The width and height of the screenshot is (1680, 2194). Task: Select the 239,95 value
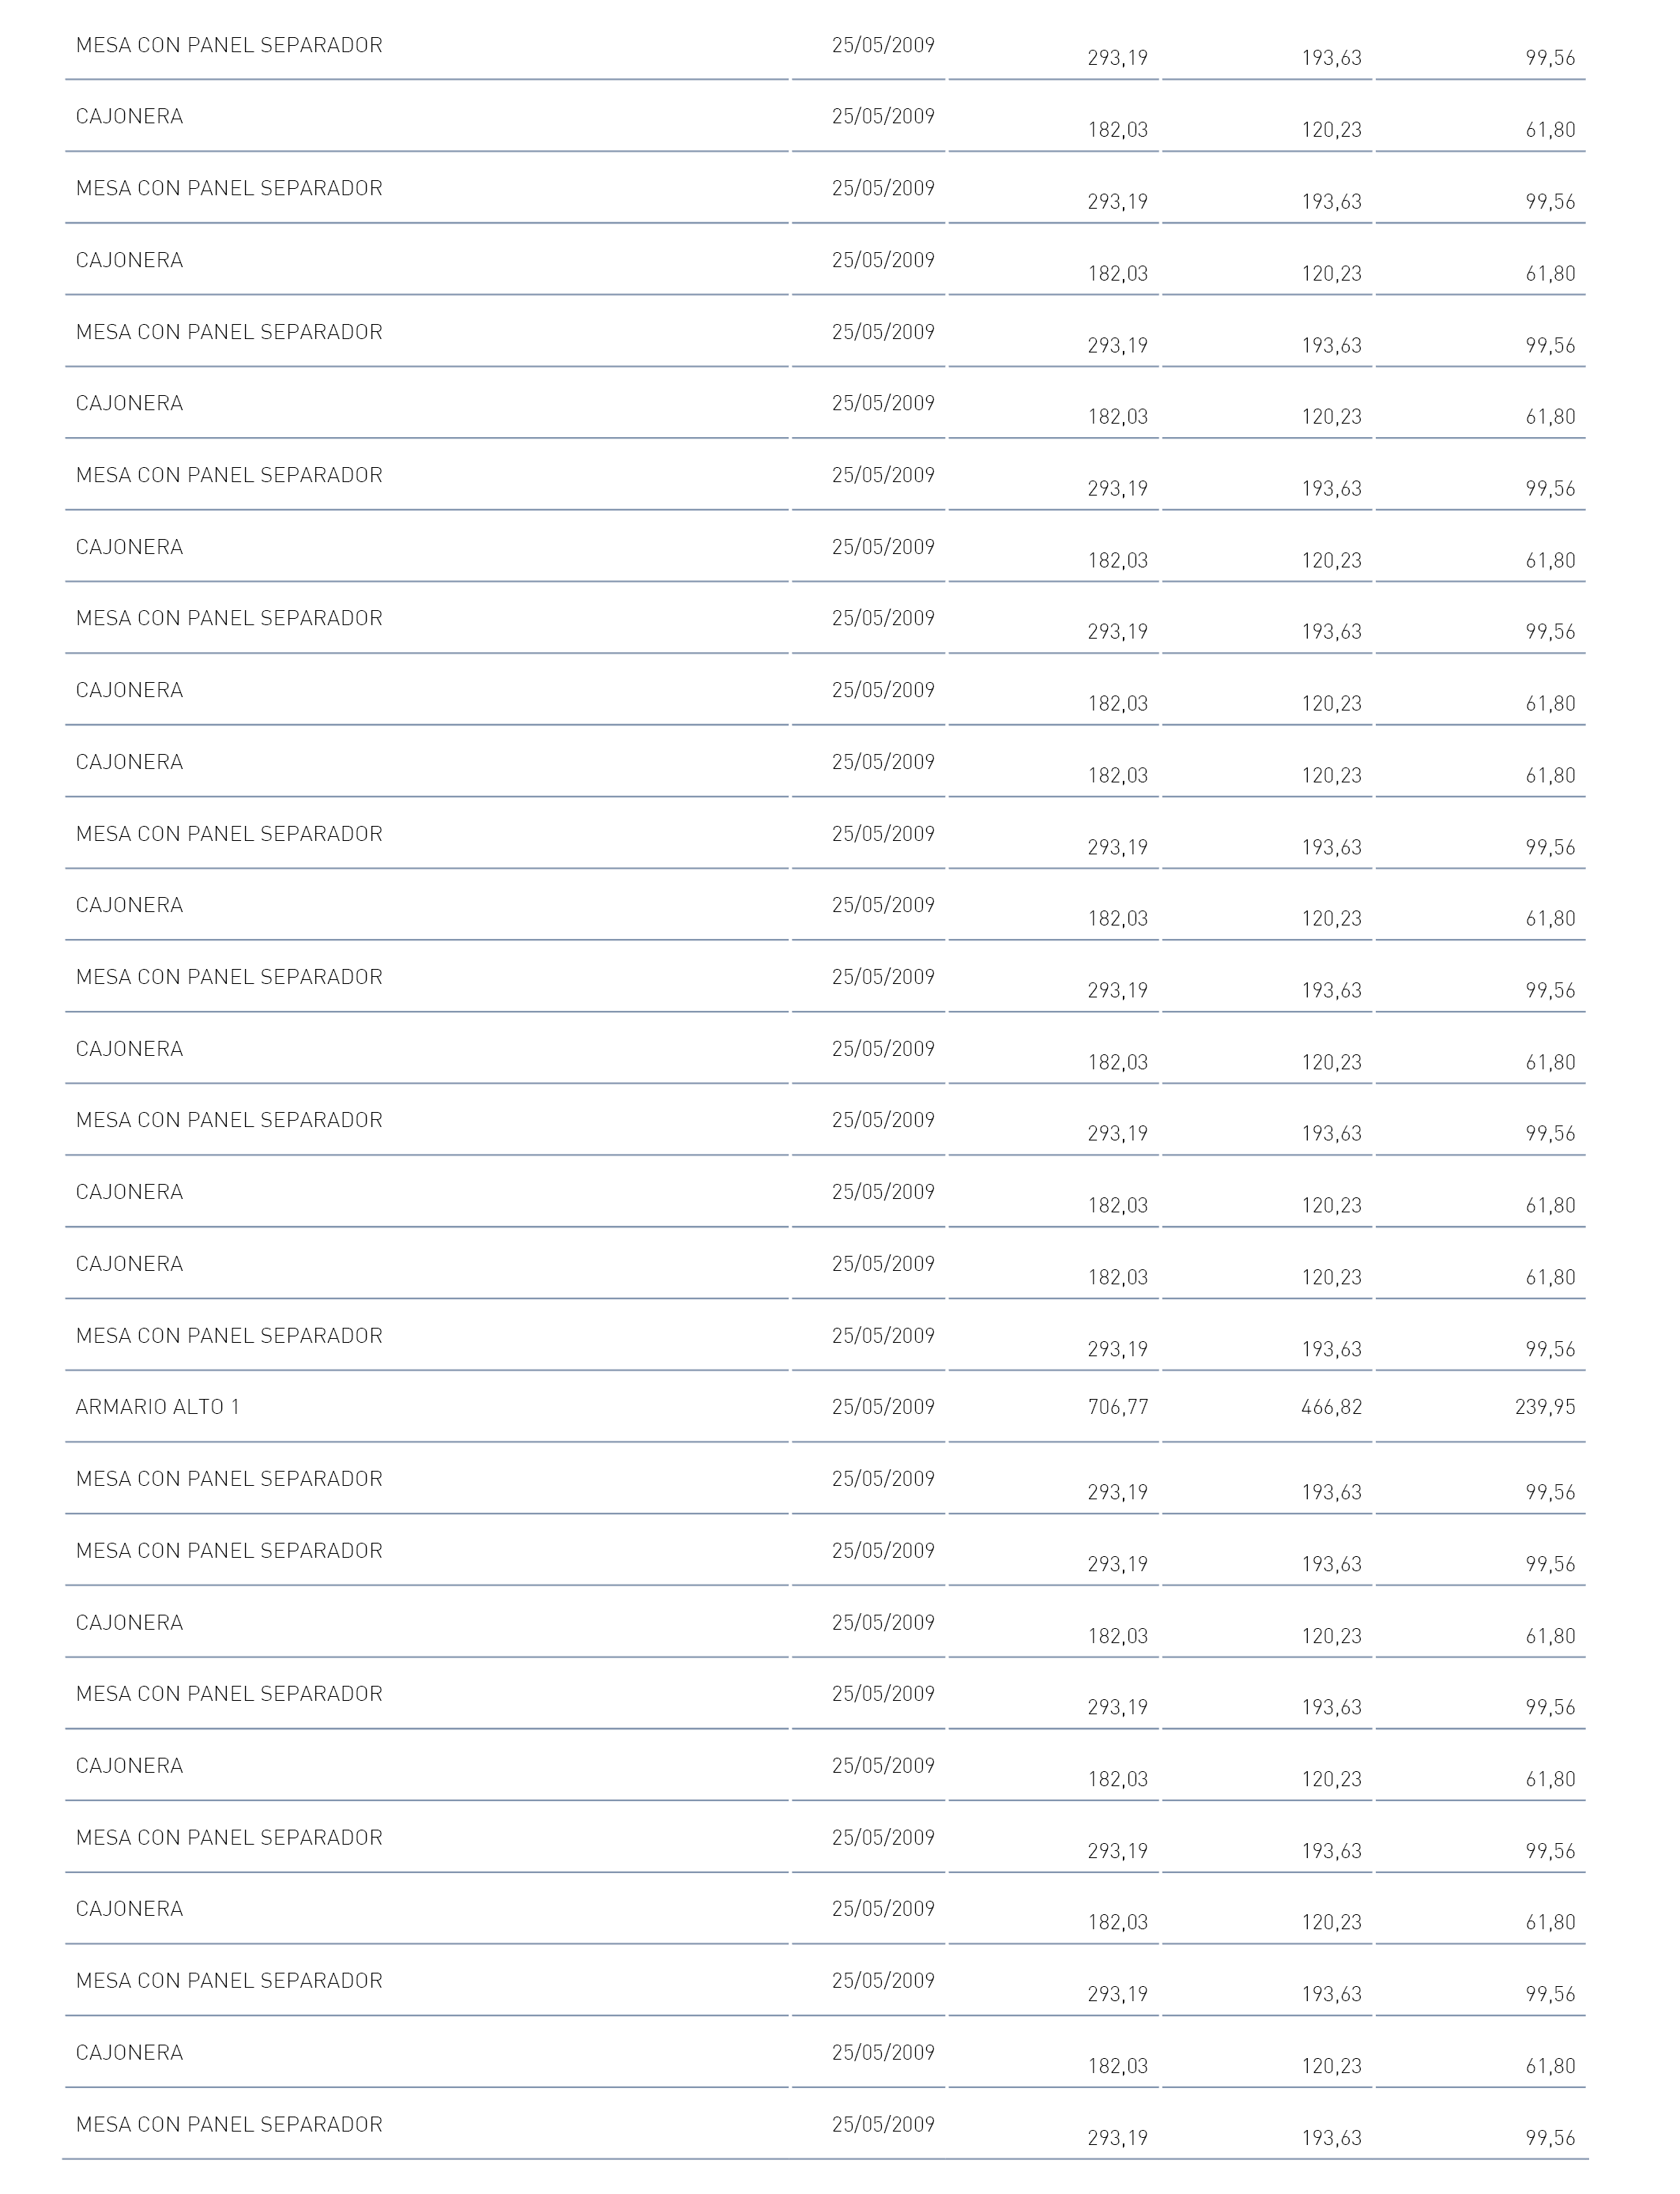(1545, 1407)
